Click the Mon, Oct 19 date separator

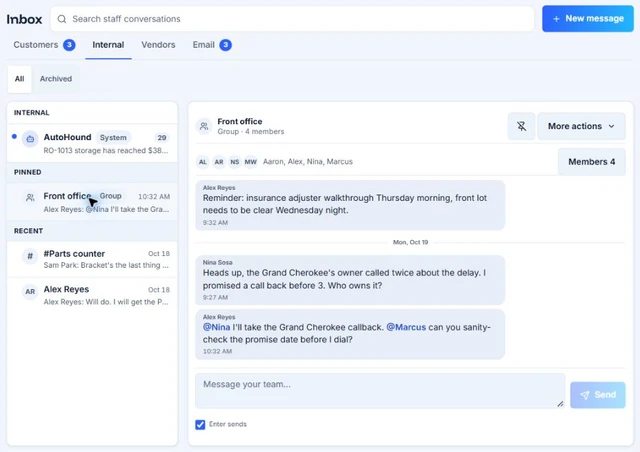pyautogui.click(x=410, y=242)
